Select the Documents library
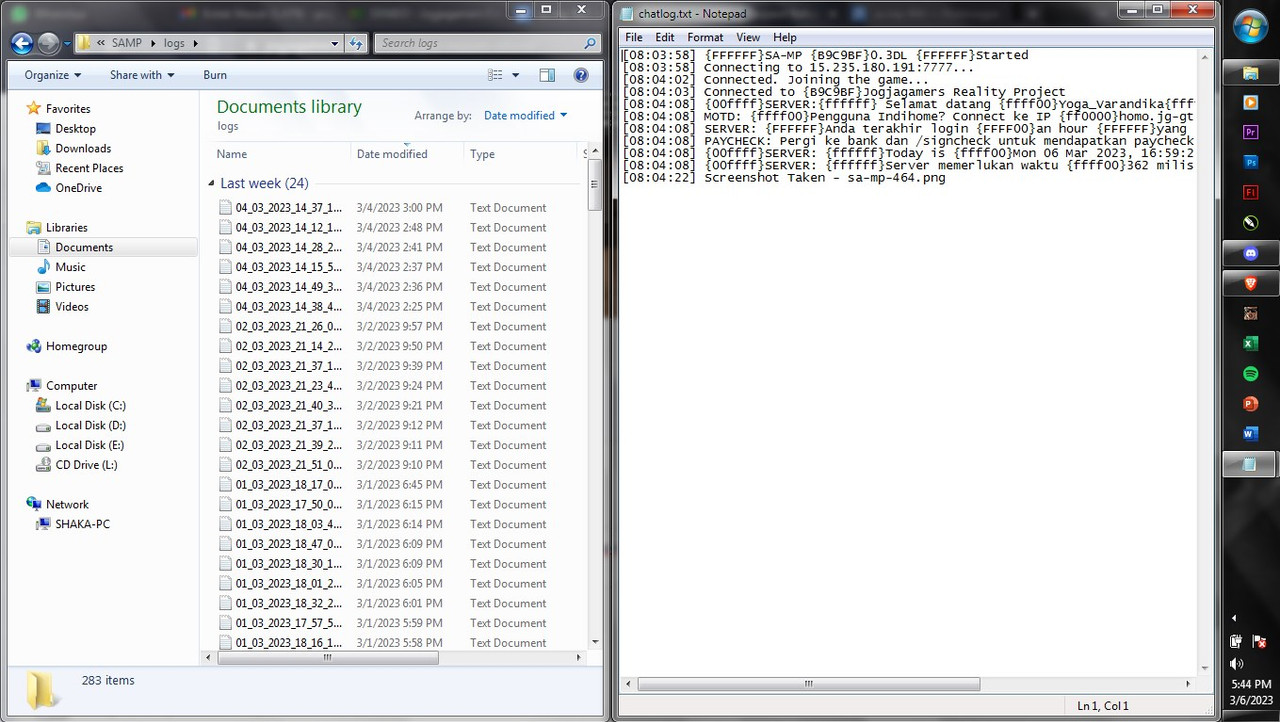 (84, 248)
